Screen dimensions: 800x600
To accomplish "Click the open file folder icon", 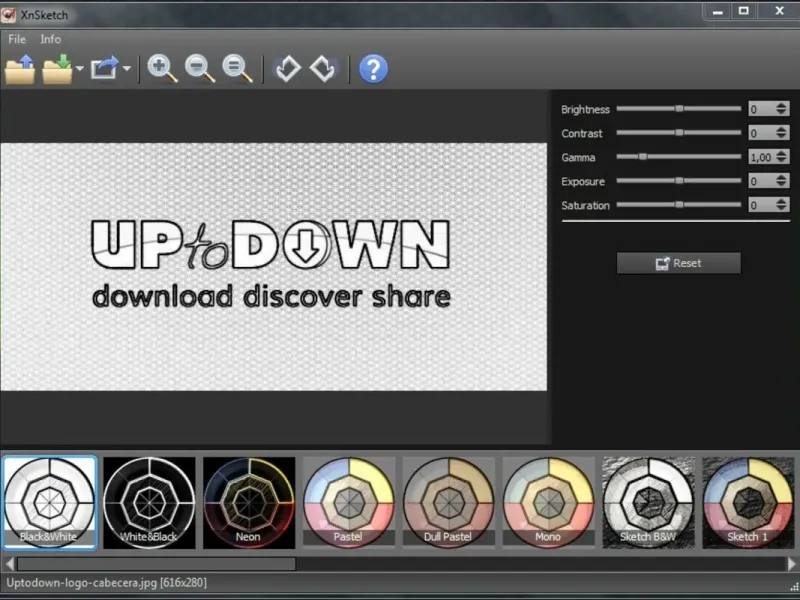I will (x=20, y=69).
